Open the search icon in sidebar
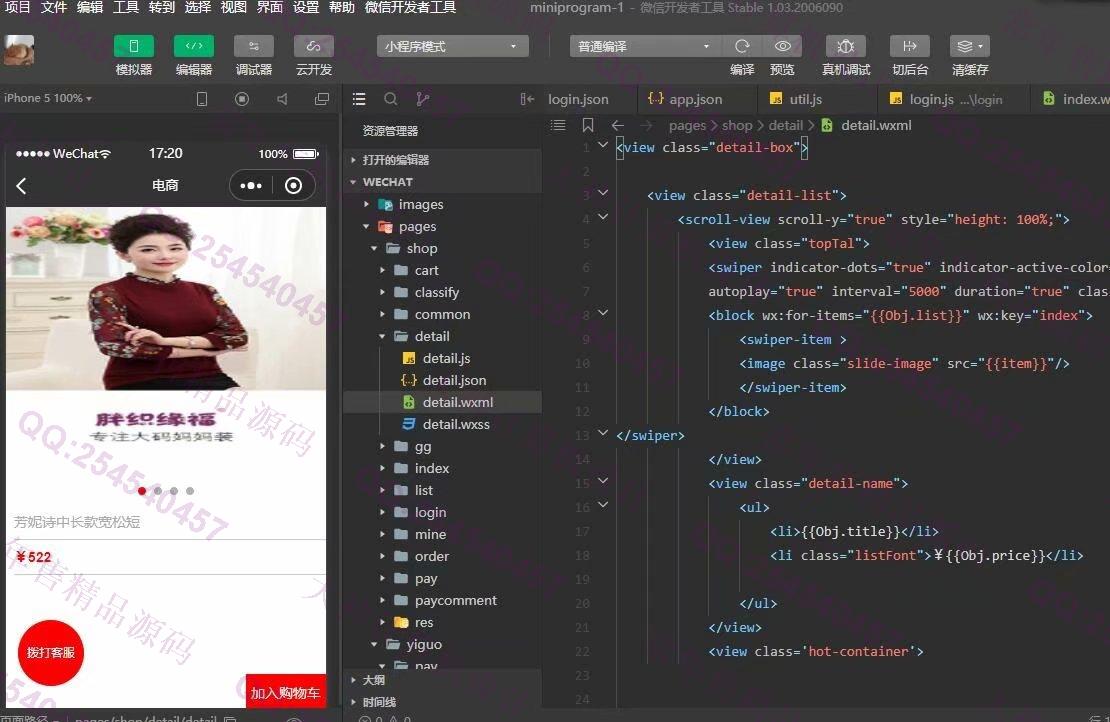This screenshot has width=1110, height=722. click(391, 99)
